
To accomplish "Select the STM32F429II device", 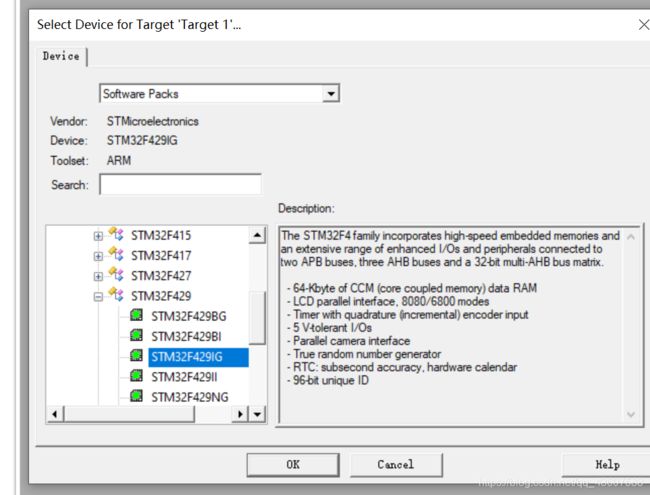I will pos(184,377).
